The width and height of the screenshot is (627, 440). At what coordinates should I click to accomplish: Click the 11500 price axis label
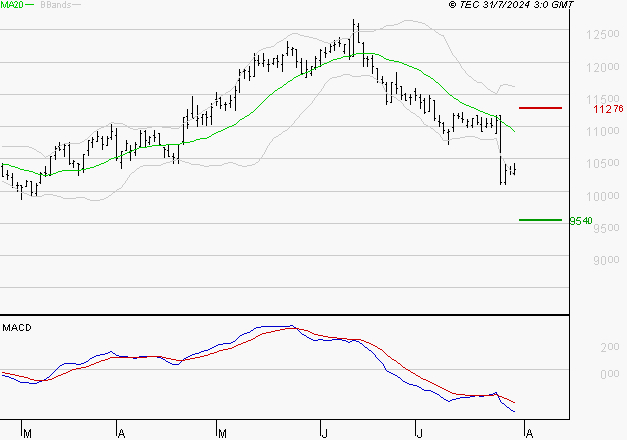tap(603, 99)
